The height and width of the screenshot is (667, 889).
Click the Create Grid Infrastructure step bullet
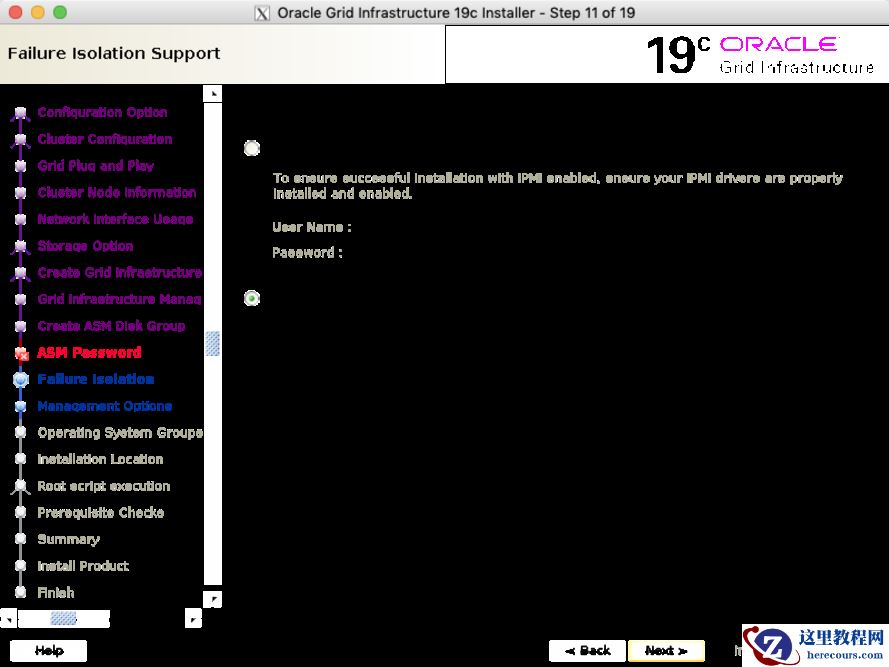20,273
